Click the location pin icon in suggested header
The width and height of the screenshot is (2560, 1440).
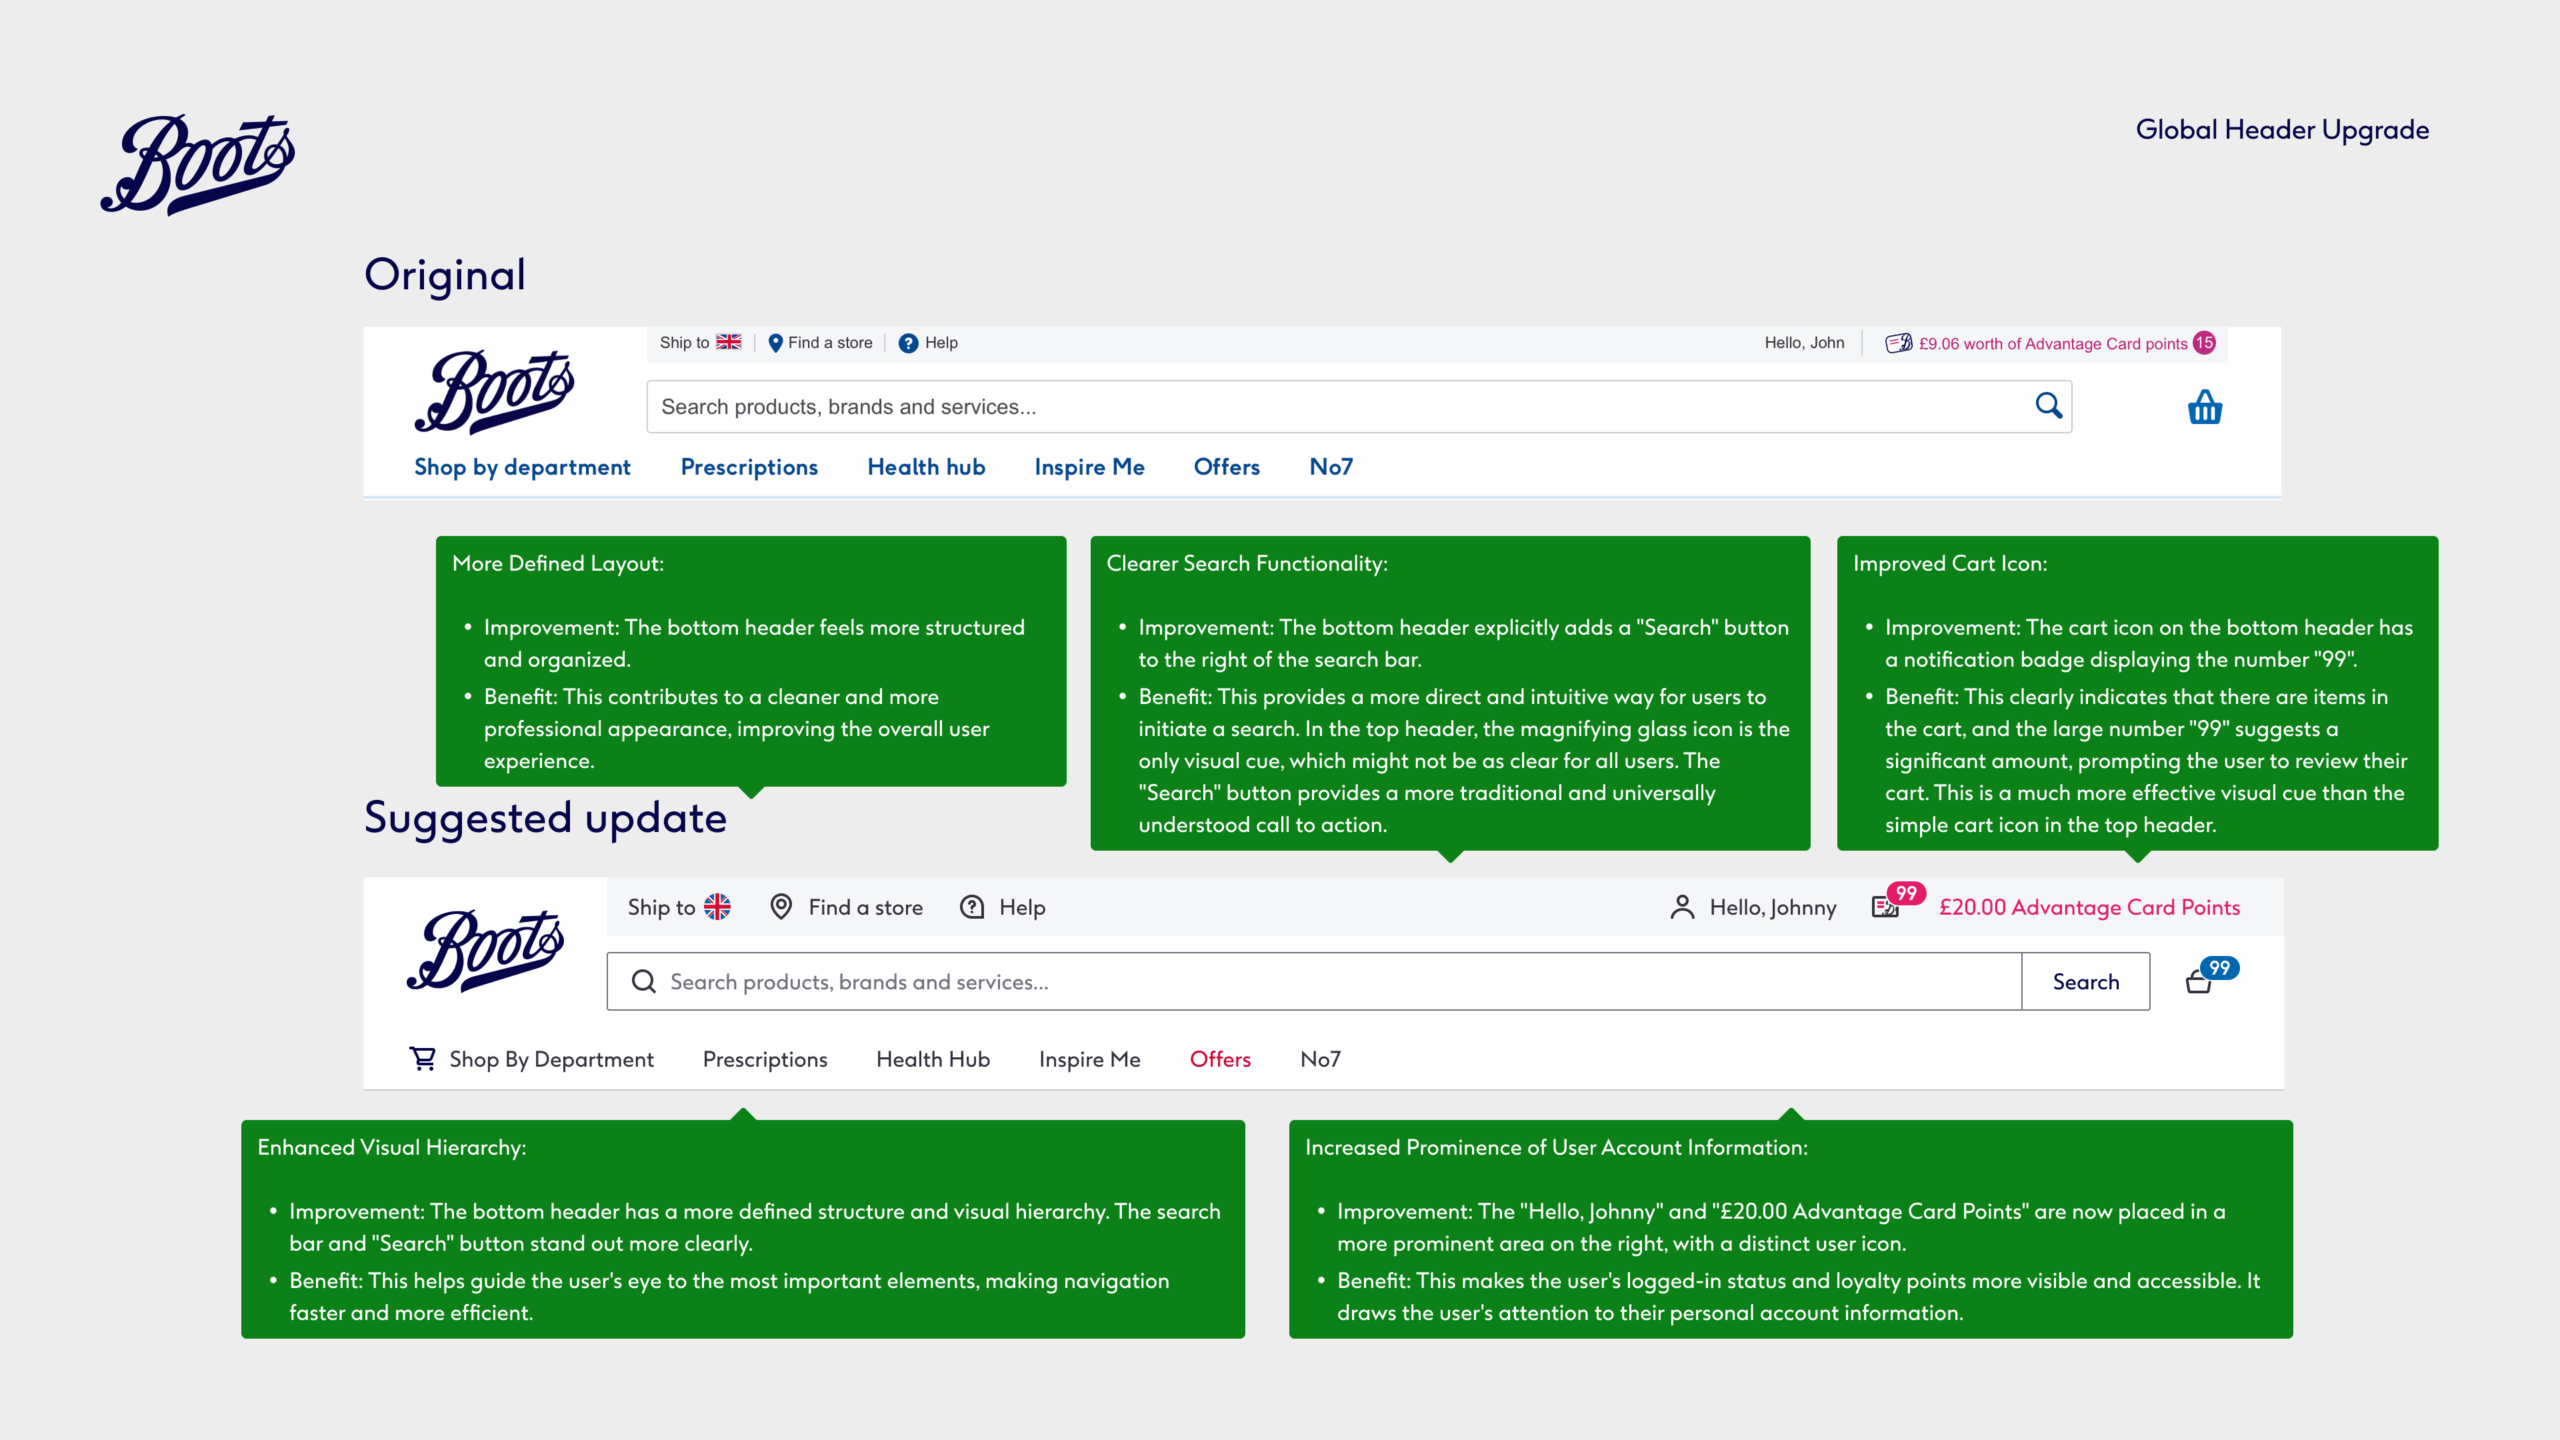[781, 907]
